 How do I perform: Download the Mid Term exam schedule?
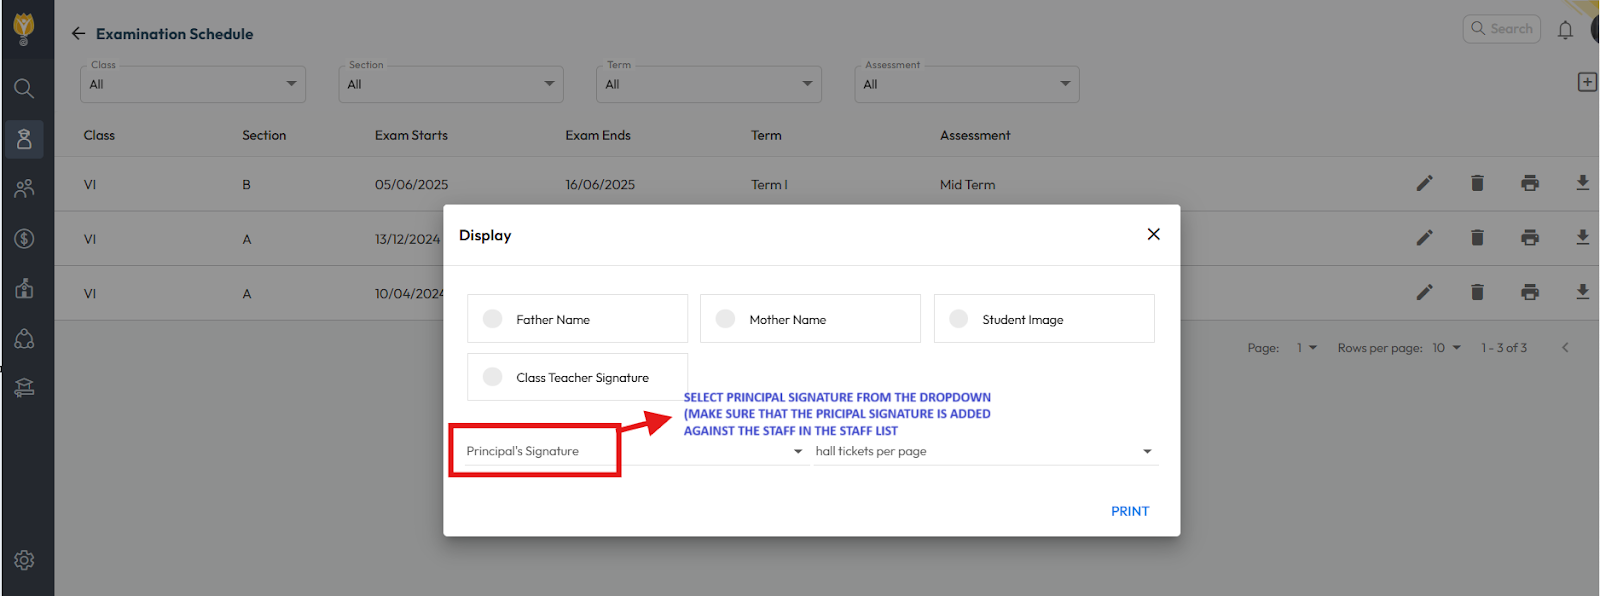(x=1582, y=183)
